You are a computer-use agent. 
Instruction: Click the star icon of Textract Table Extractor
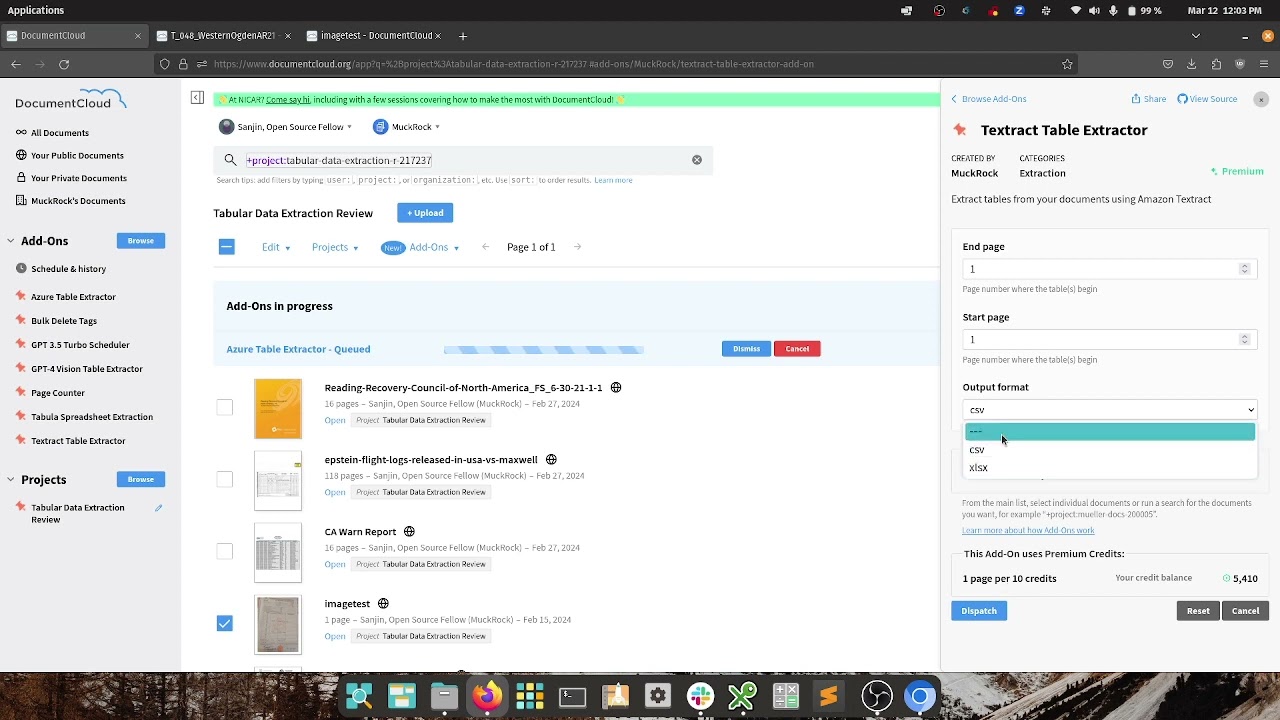[960, 130]
